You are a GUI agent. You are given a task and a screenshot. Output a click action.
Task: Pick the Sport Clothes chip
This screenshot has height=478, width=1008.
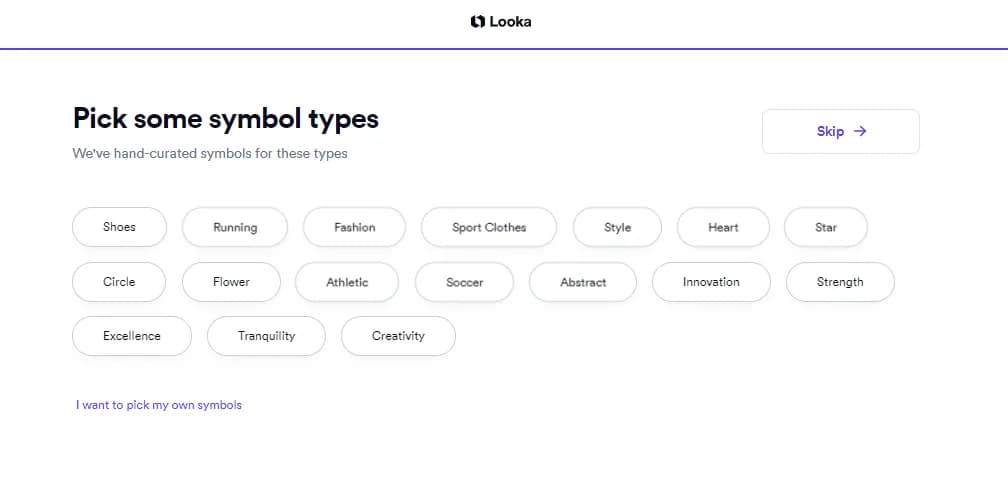click(x=488, y=227)
